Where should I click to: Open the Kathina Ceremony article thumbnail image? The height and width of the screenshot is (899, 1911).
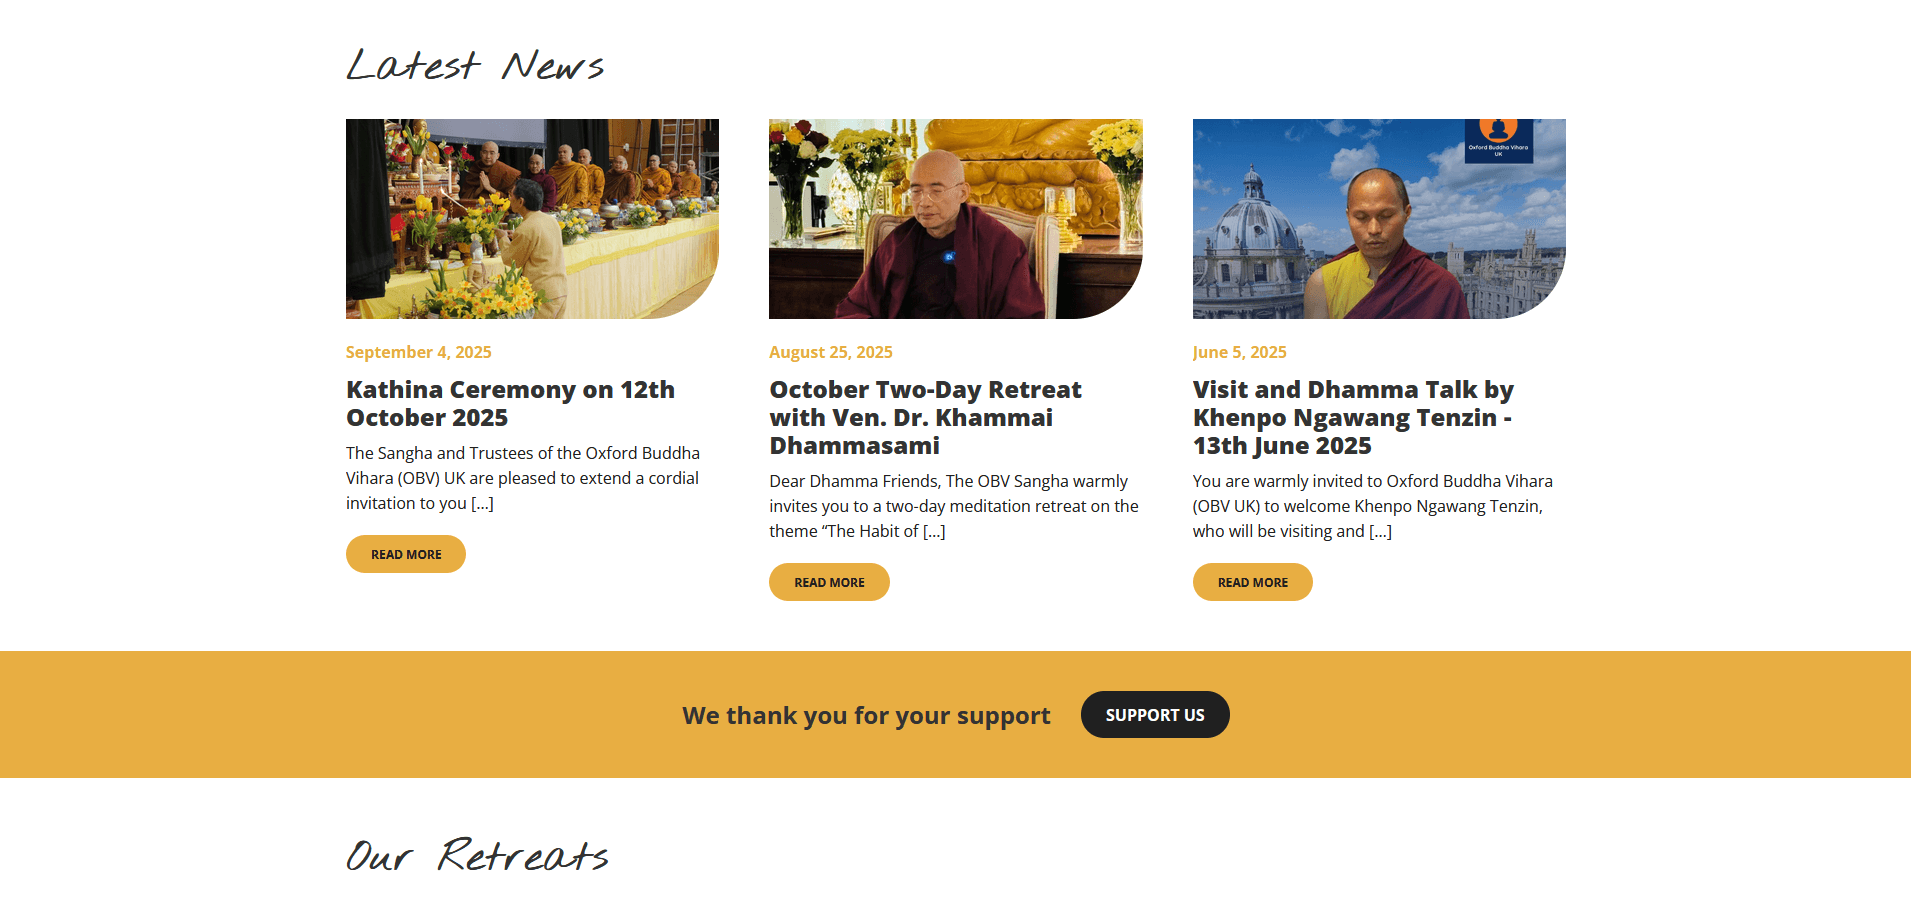click(x=532, y=219)
